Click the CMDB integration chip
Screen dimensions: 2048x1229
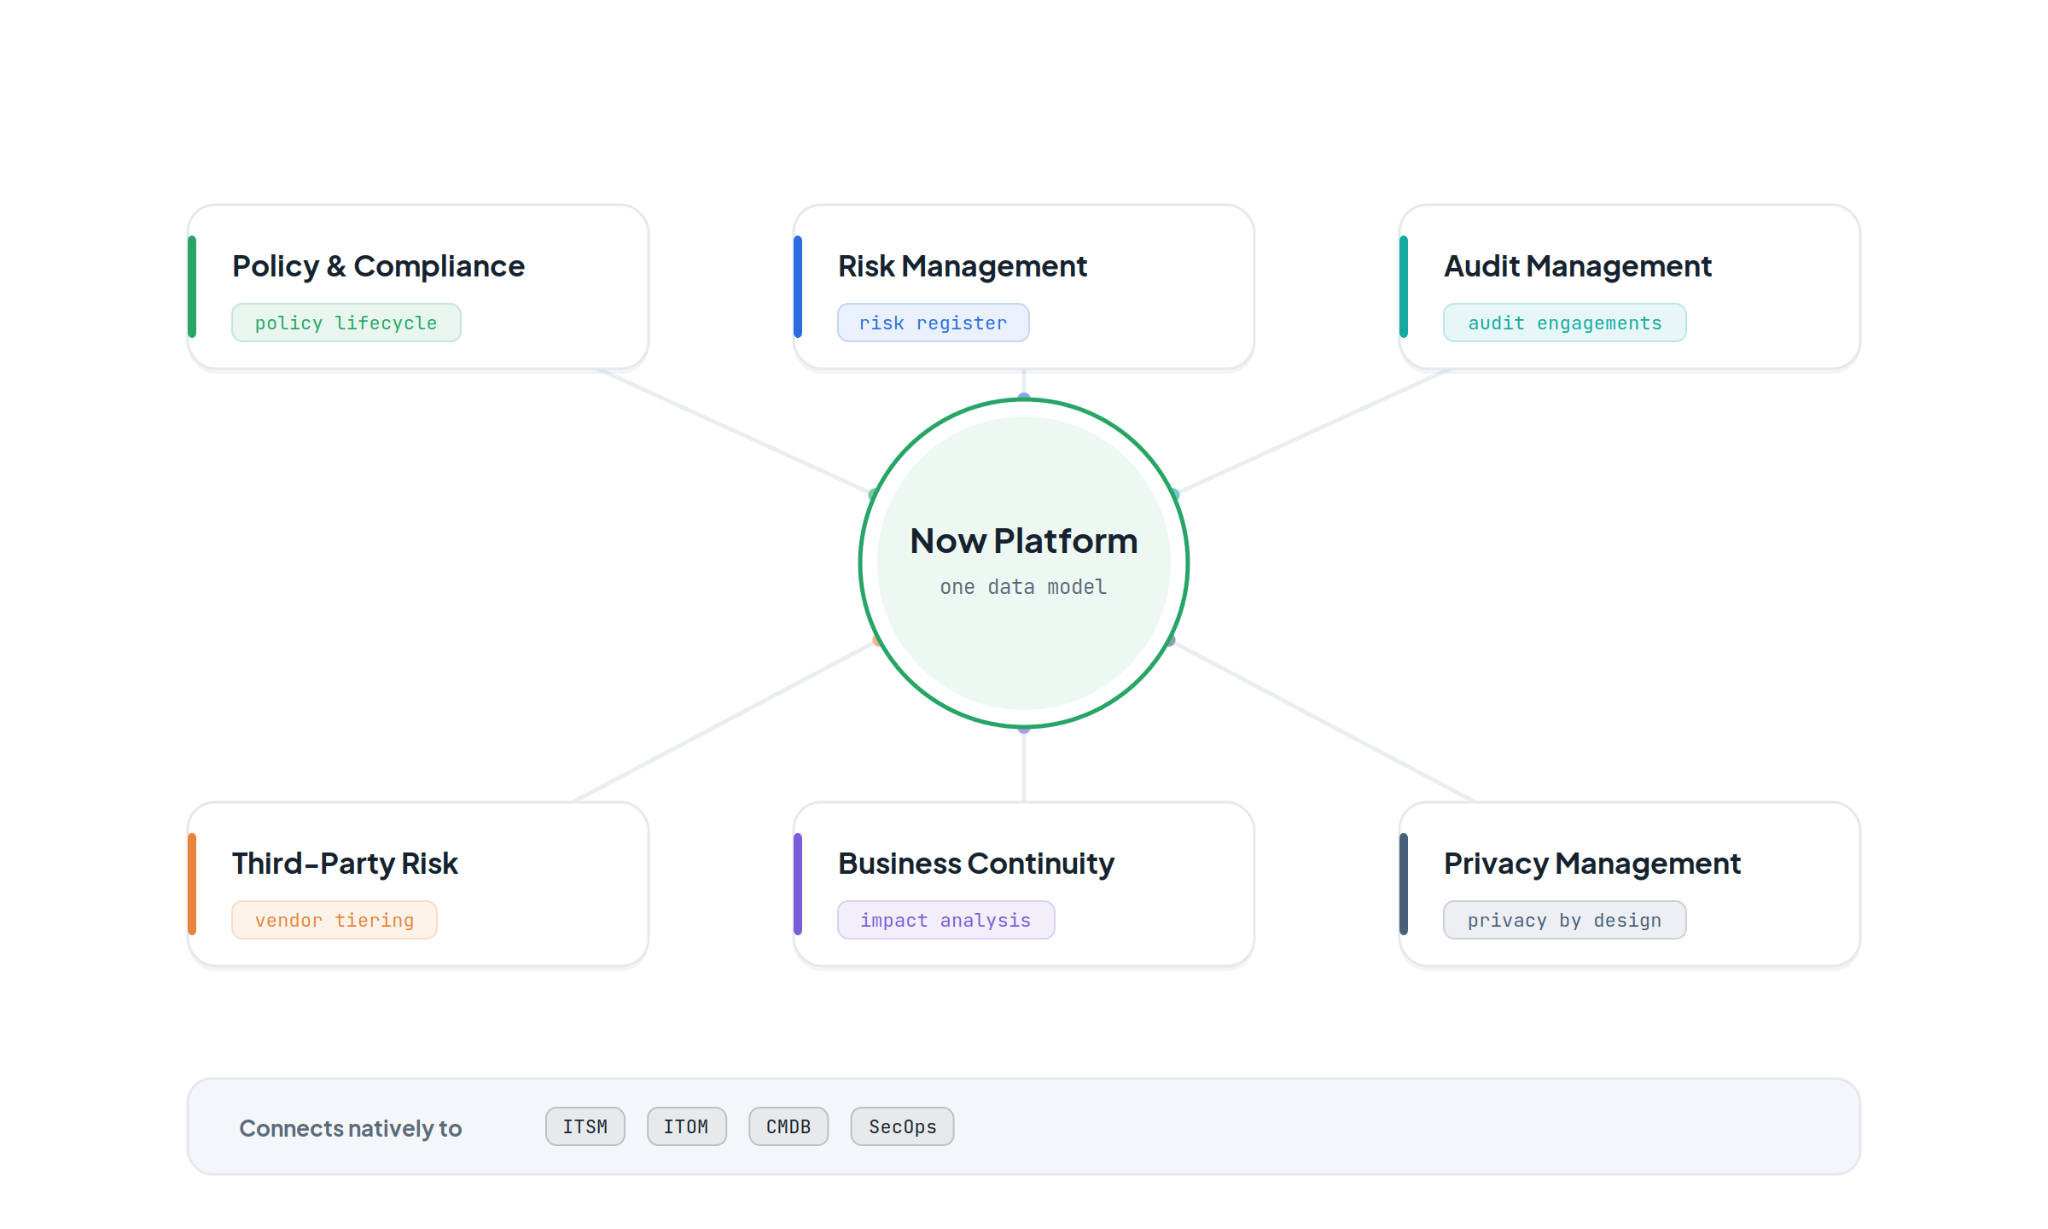[x=788, y=1127]
